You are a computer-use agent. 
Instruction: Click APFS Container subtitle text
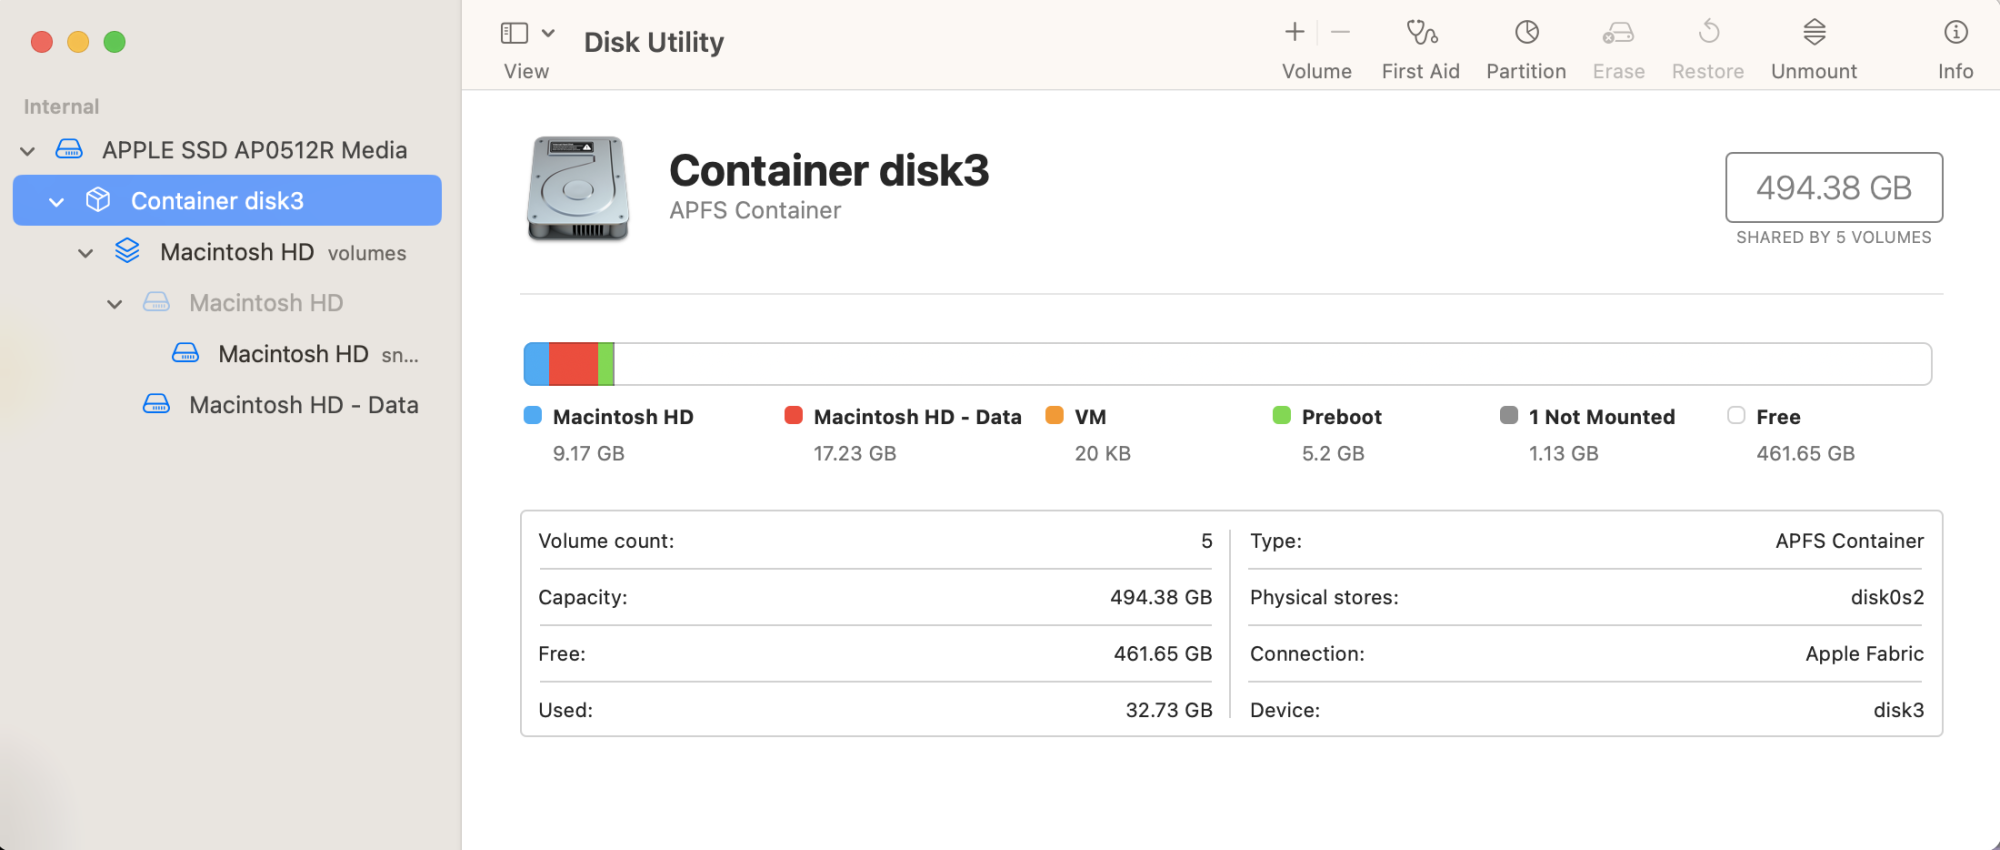[755, 211]
